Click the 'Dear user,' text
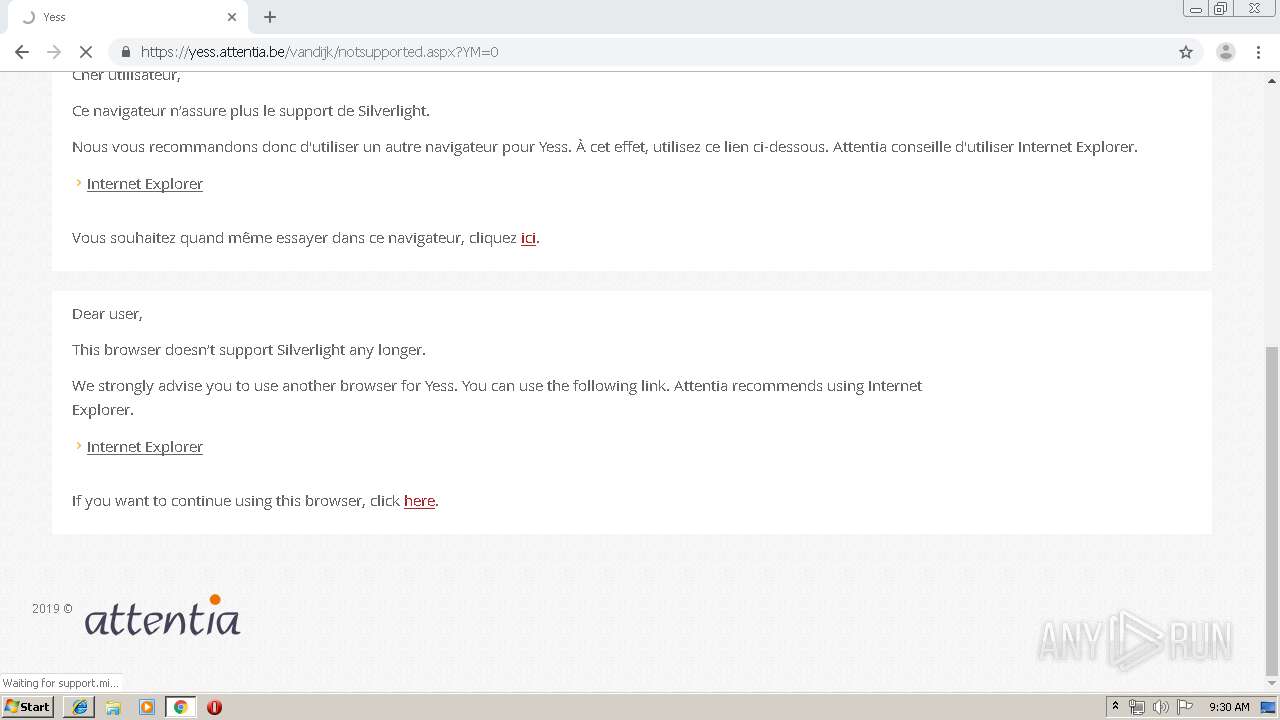1280x720 pixels. (x=107, y=314)
